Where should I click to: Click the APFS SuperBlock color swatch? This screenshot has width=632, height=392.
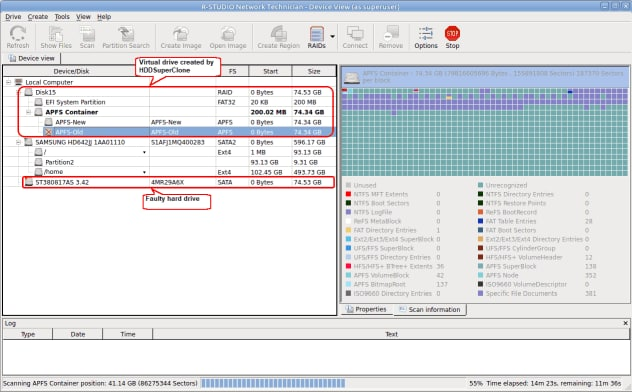coord(480,266)
